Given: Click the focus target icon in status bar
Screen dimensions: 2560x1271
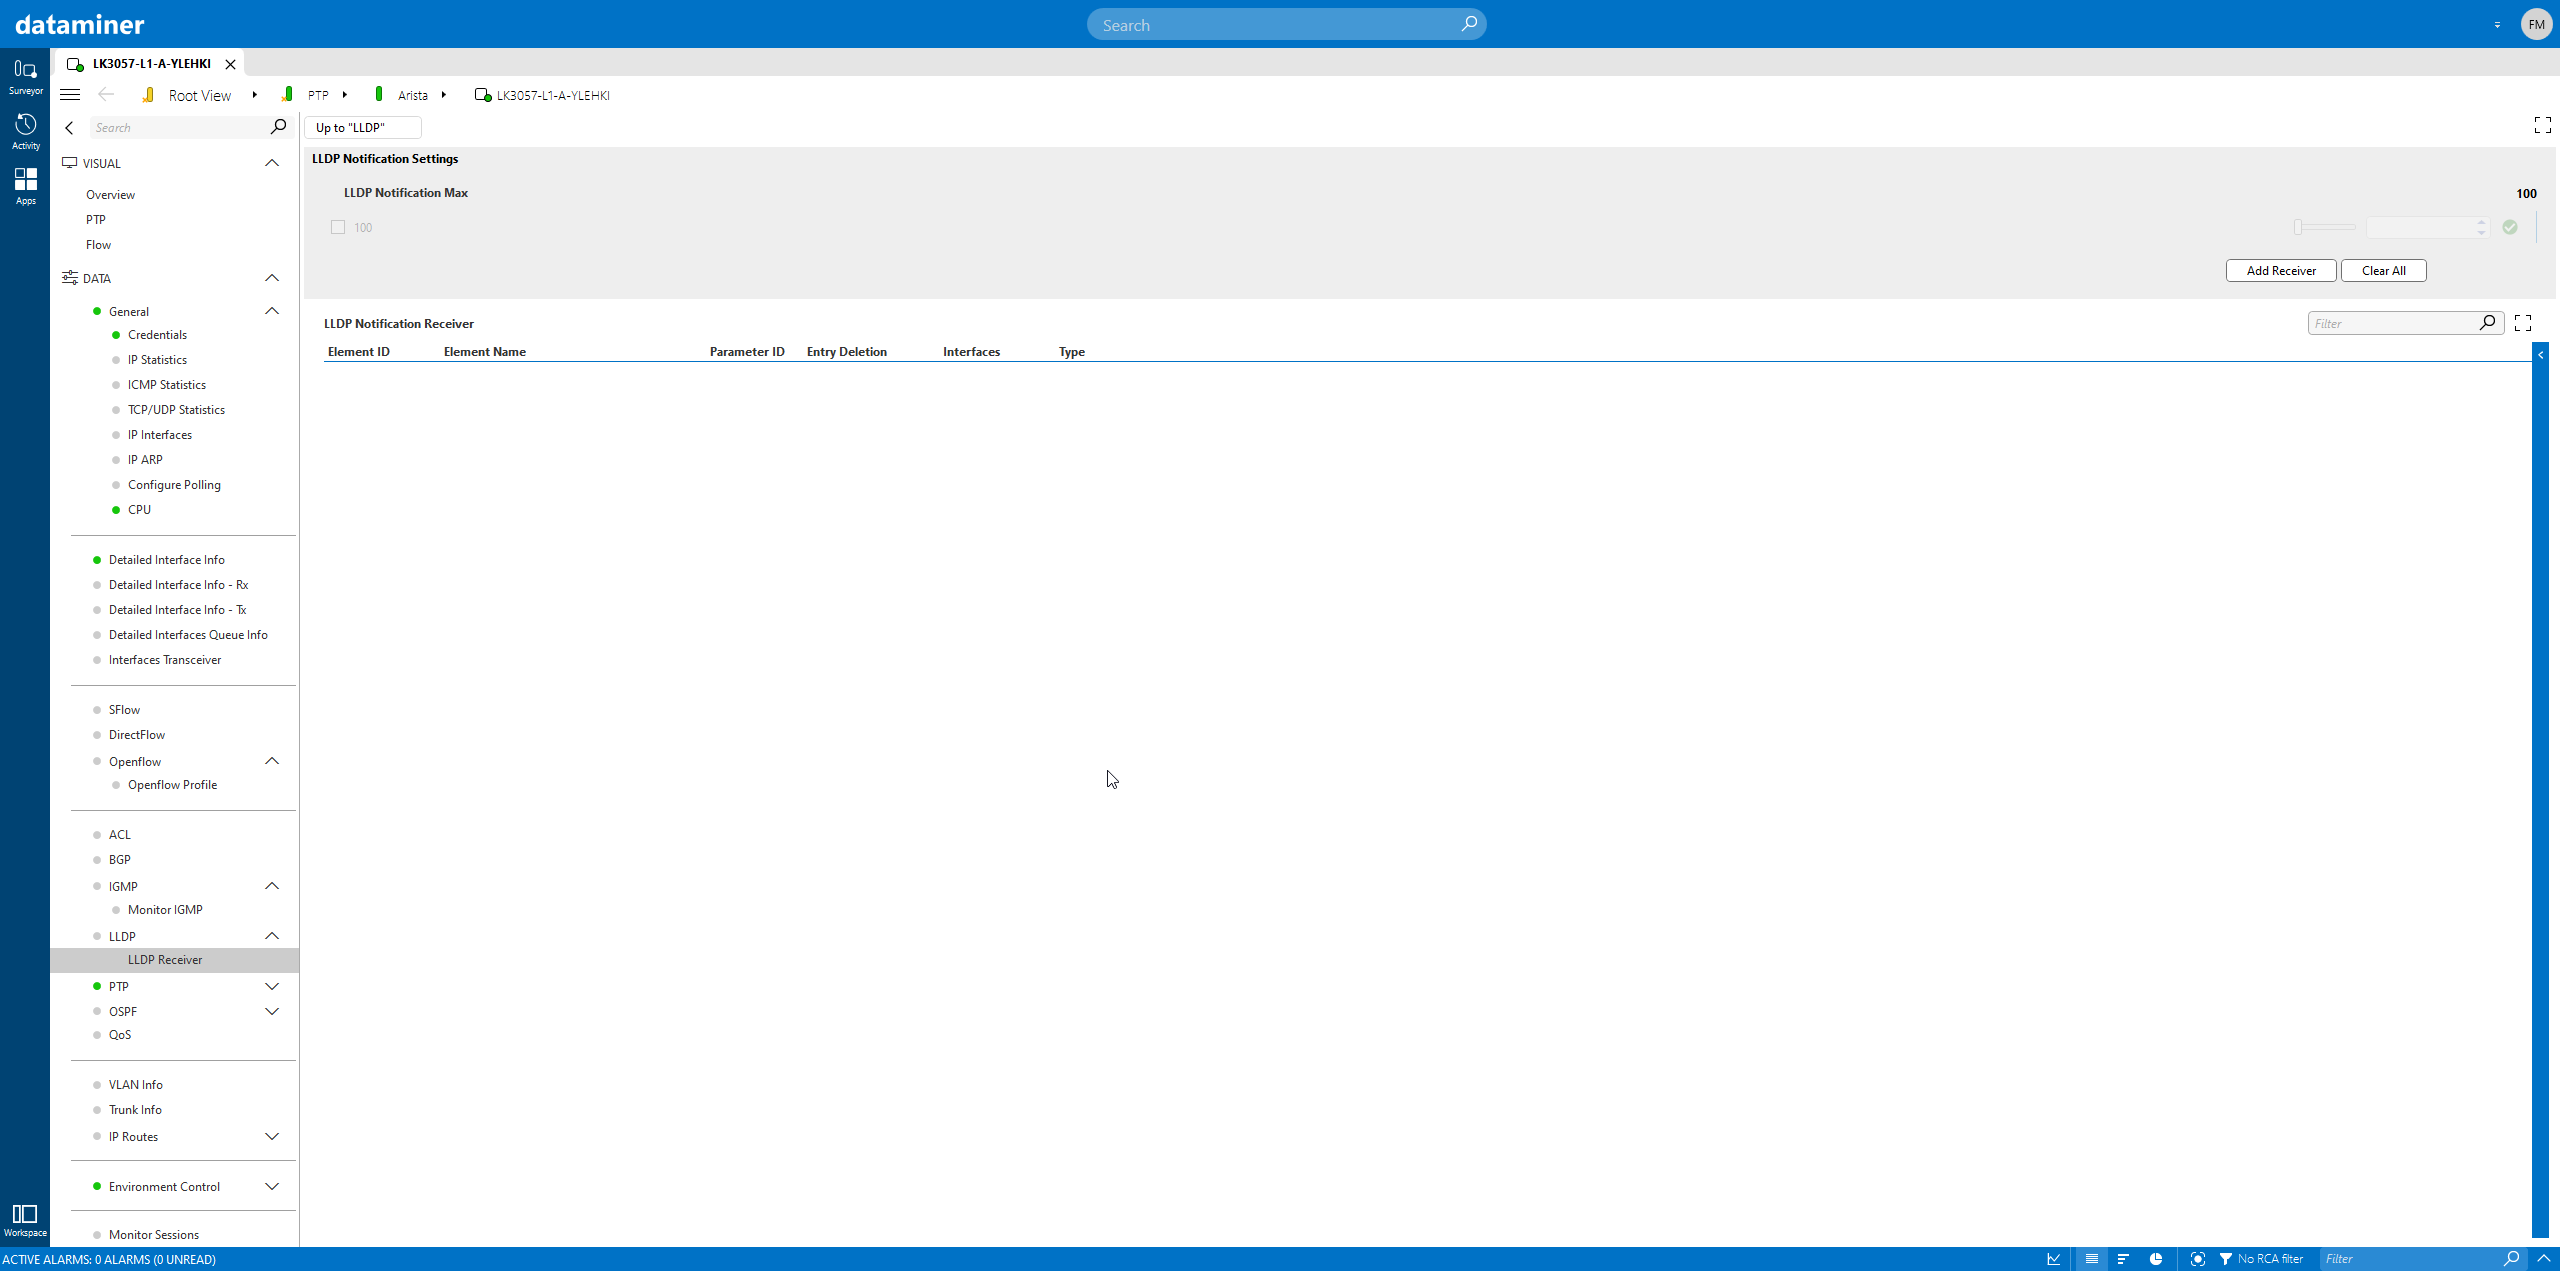Looking at the screenshot, I should coord(2197,1259).
